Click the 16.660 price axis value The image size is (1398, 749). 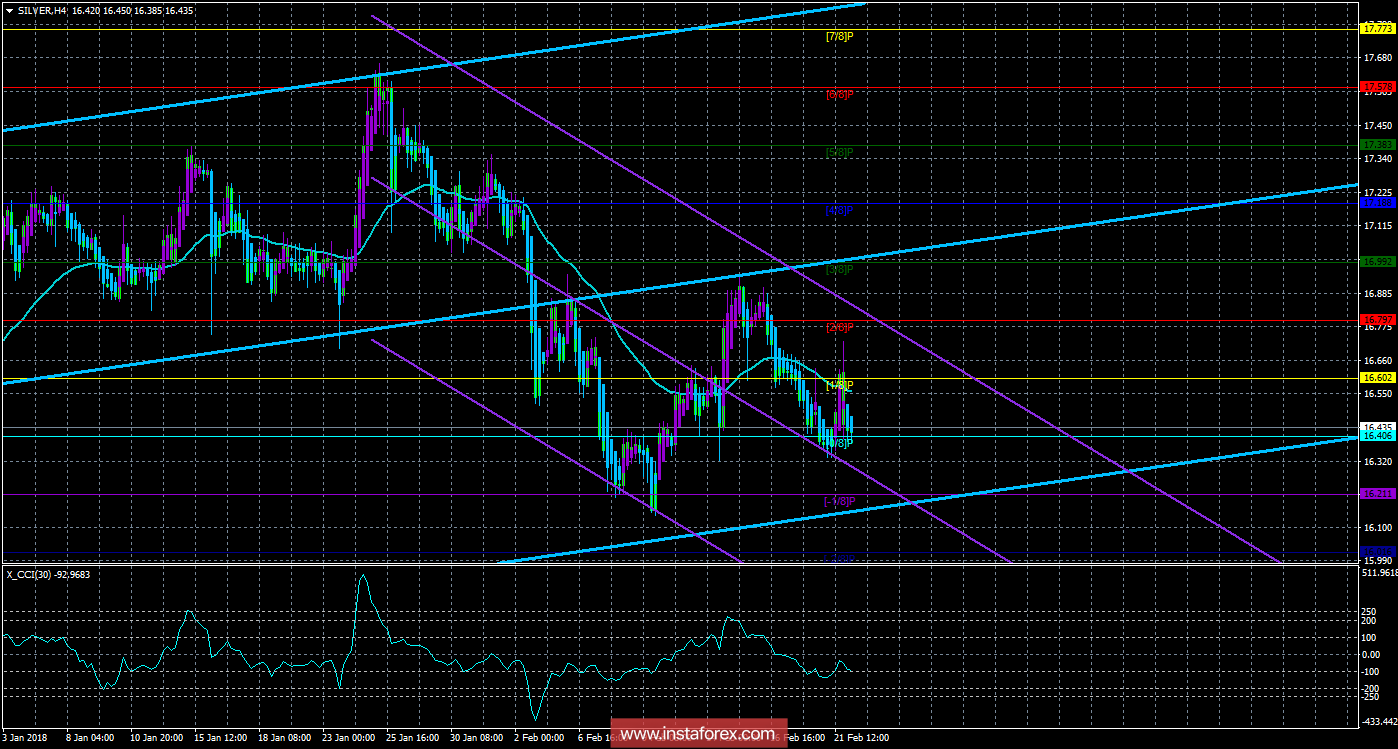click(x=1377, y=361)
